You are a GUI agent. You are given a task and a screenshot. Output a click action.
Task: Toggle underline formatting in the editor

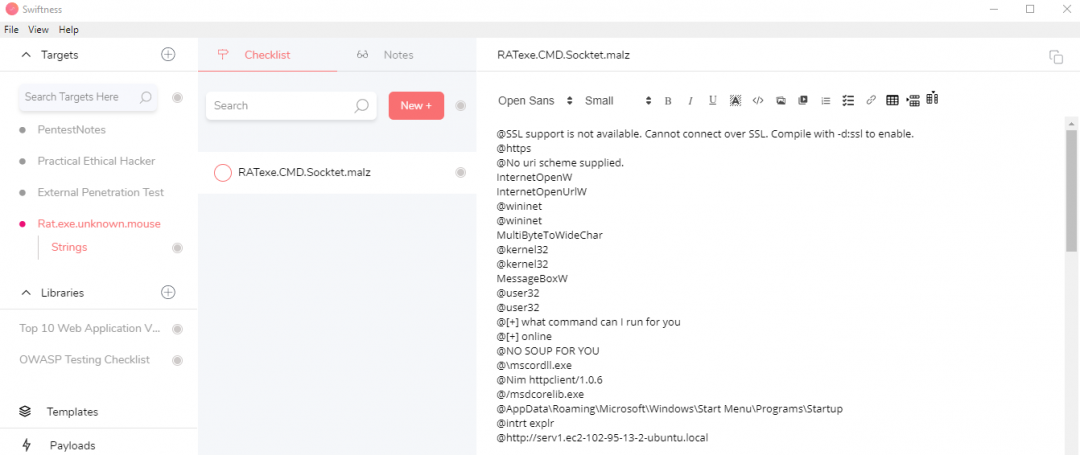pyautogui.click(x=713, y=100)
